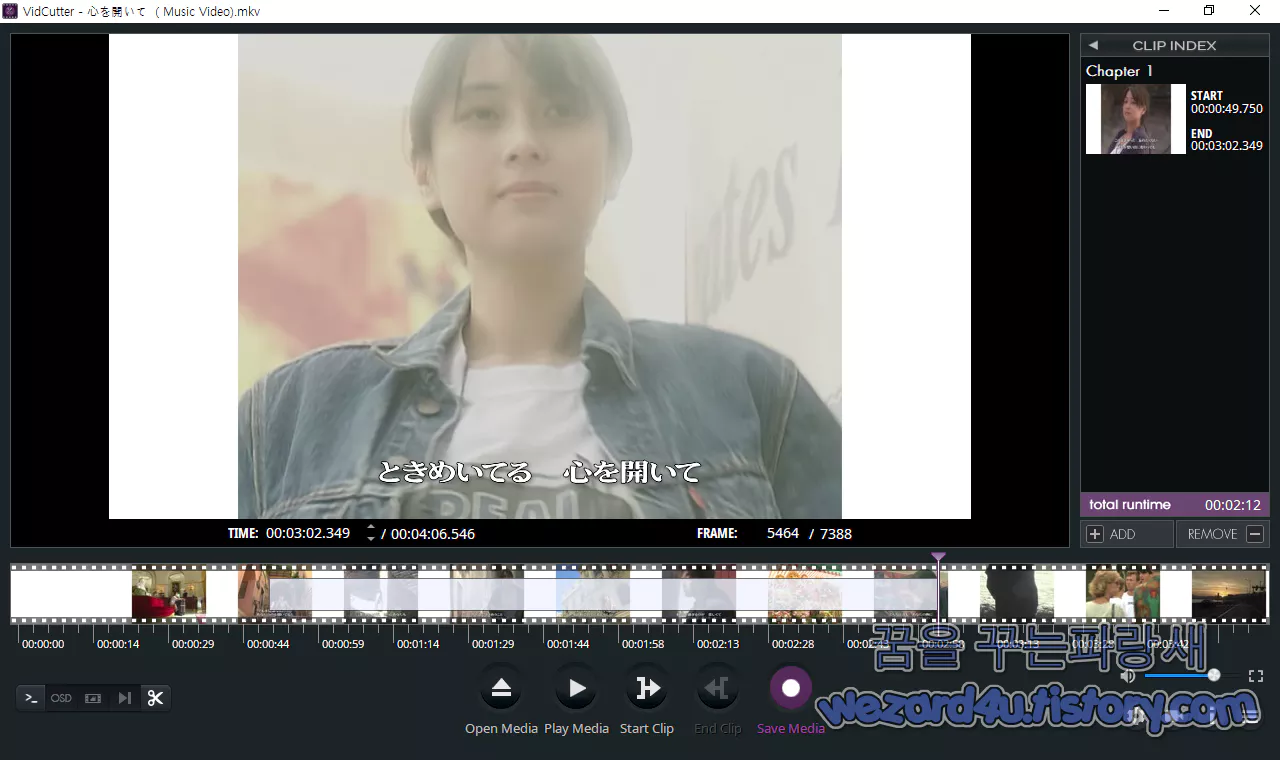Viewport: 1280px width, 760px height.
Task: Minimize the VidCutter window
Action: tap(1164, 11)
